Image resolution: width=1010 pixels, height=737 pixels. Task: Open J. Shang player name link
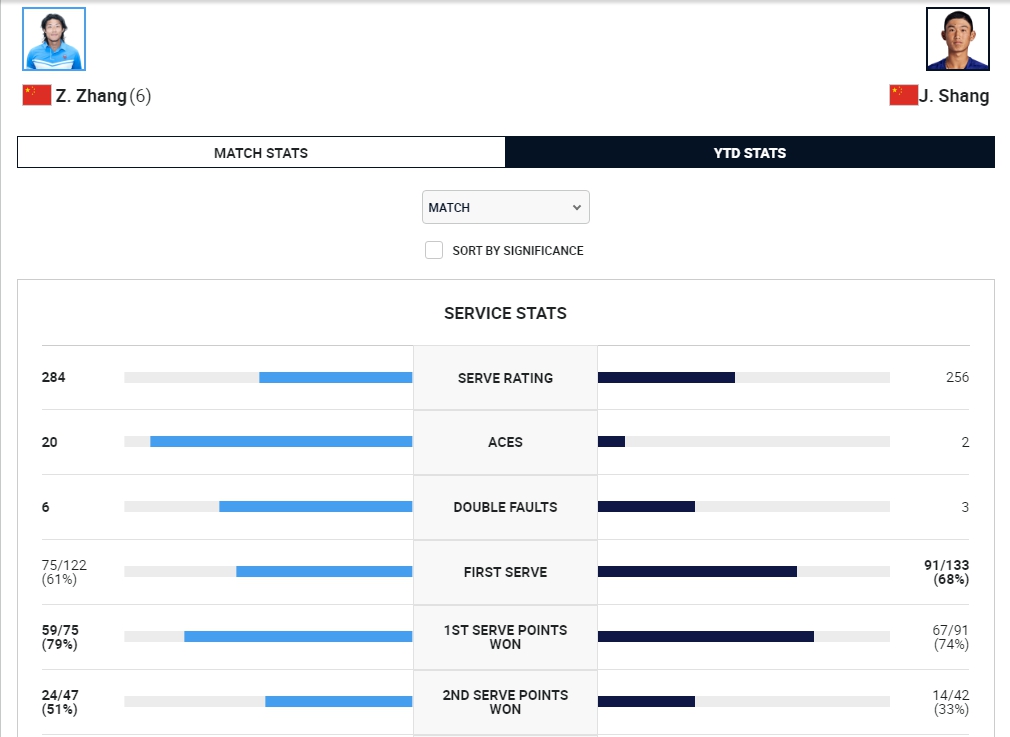pyautogui.click(x=954, y=96)
